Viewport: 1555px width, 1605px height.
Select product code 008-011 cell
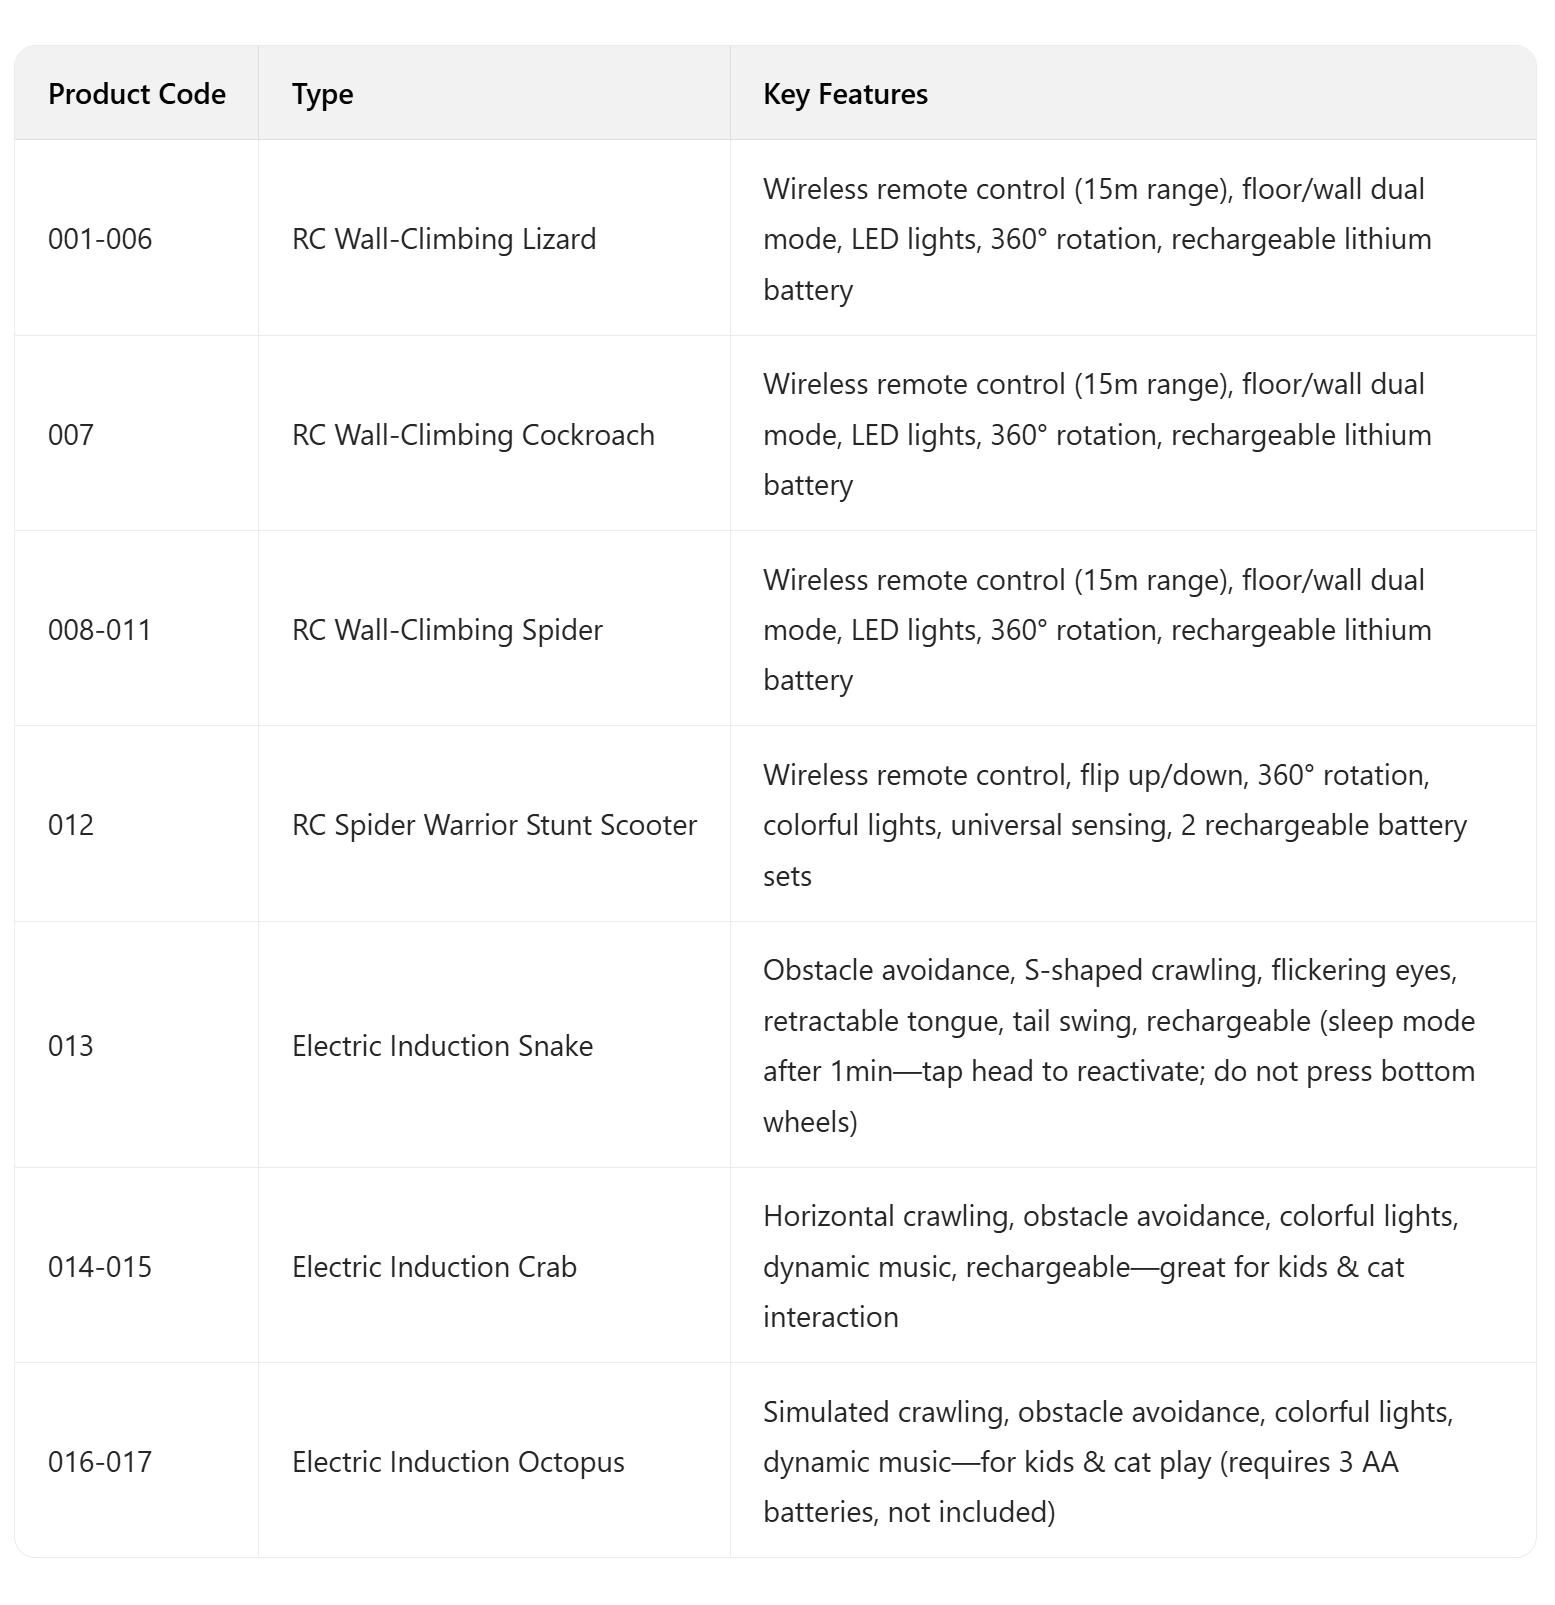click(x=100, y=630)
